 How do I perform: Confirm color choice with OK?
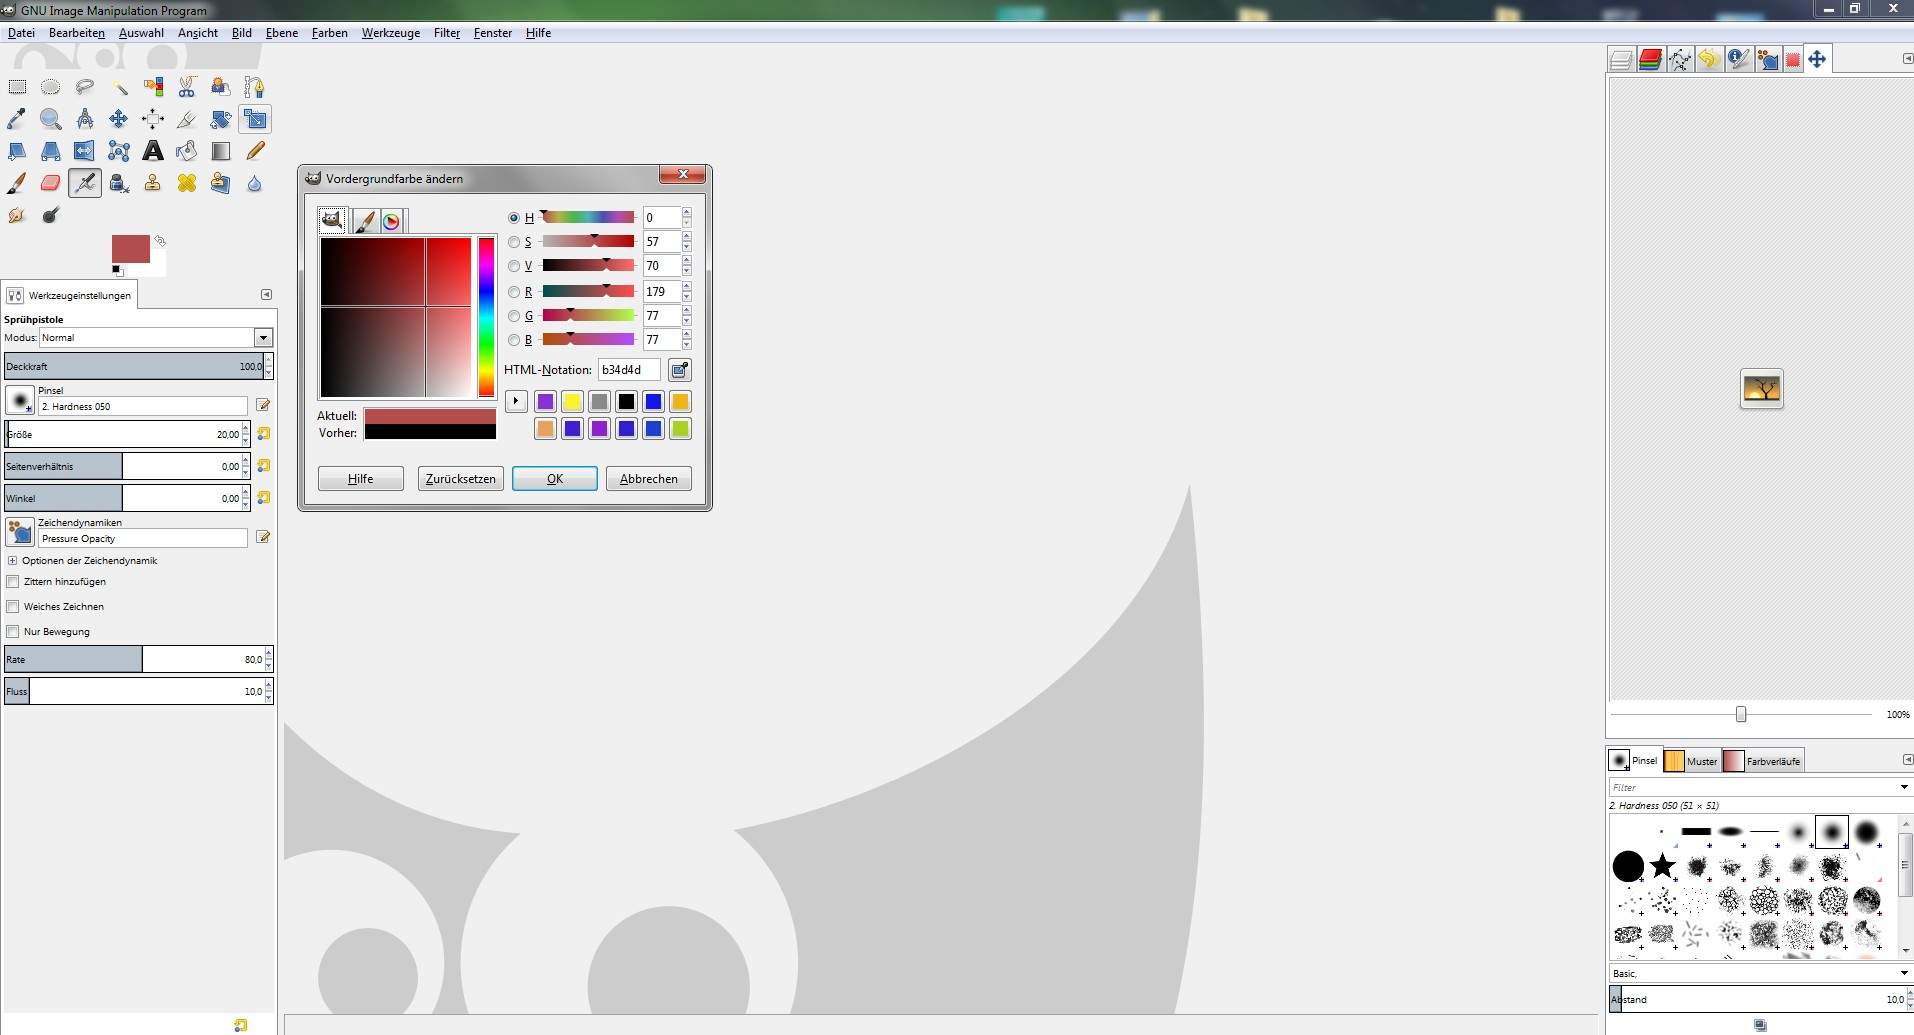554,478
